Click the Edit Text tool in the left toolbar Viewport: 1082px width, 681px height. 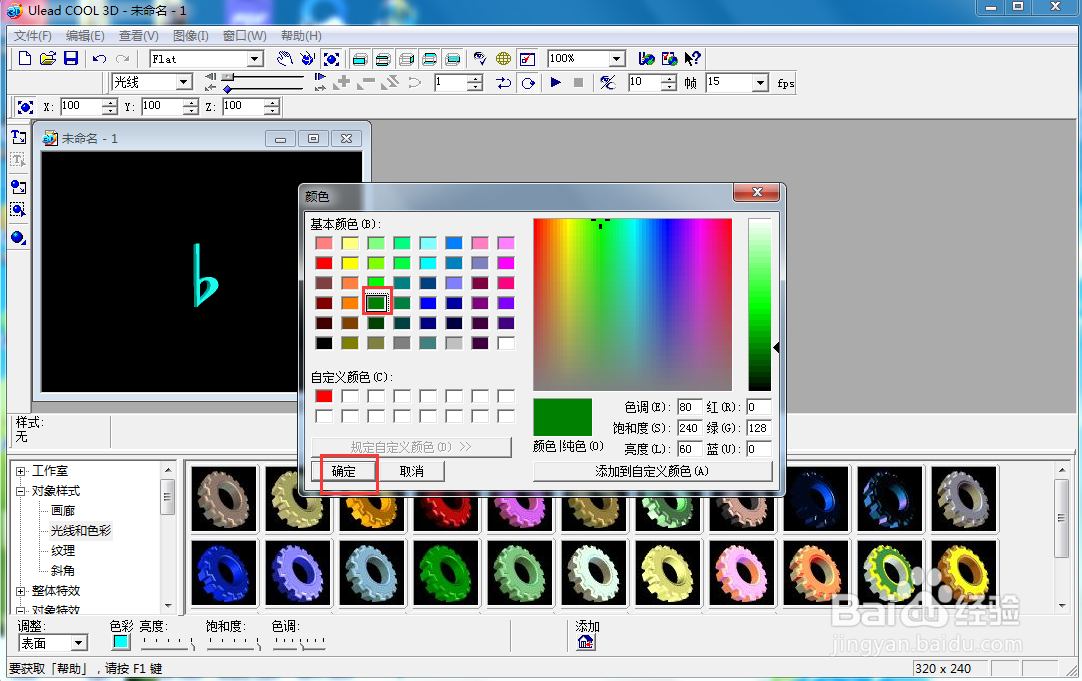(19, 160)
